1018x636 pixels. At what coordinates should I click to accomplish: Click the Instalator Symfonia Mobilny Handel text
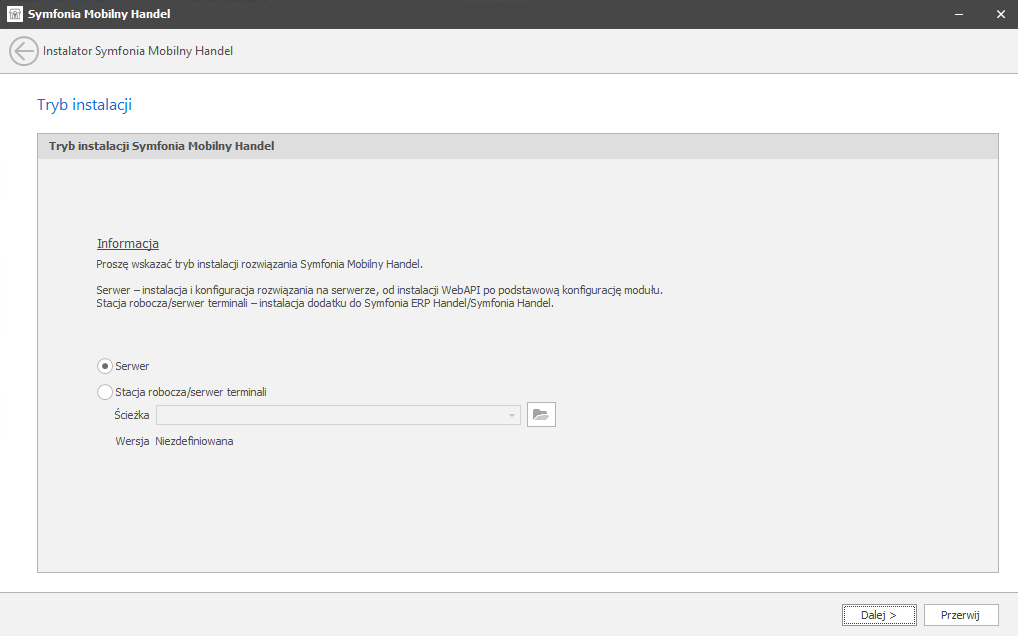(x=138, y=51)
